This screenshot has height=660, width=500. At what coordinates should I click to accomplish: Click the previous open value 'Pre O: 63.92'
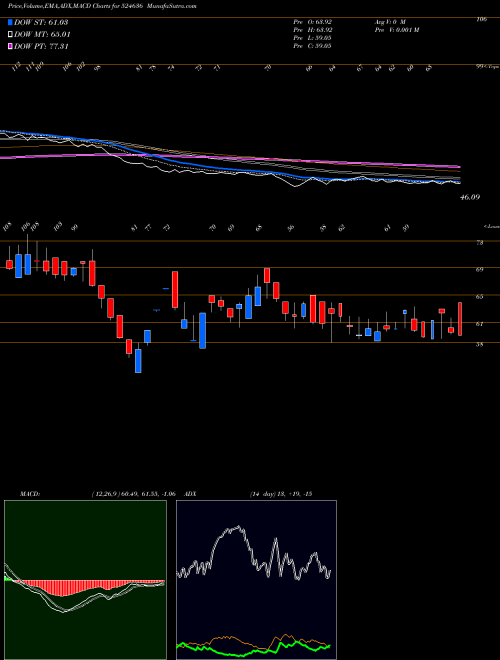[x=313, y=22]
